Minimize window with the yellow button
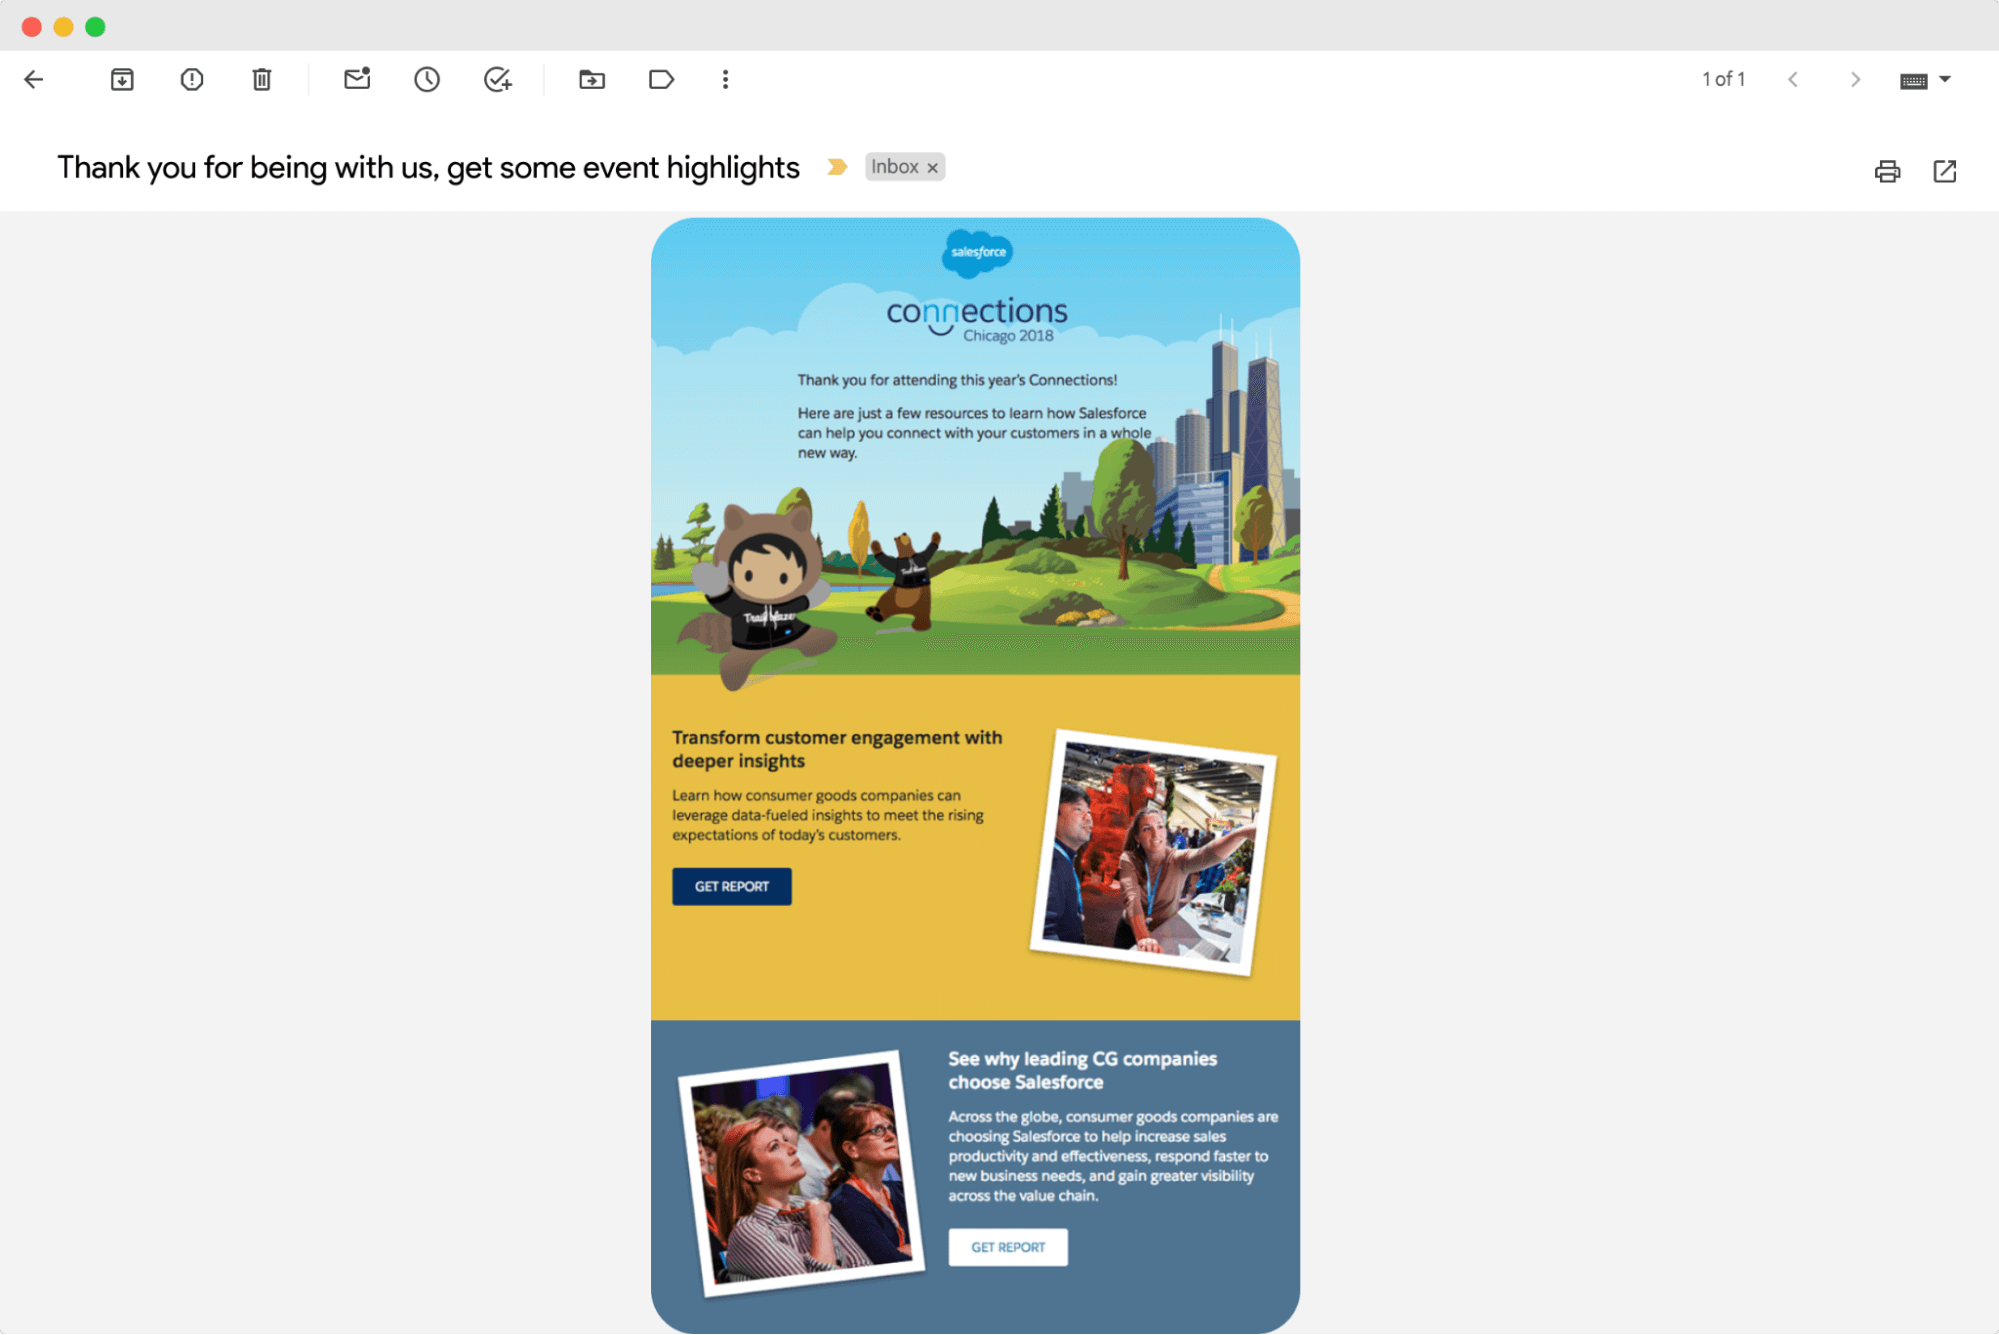Image resolution: width=1999 pixels, height=1335 pixels. tap(63, 27)
